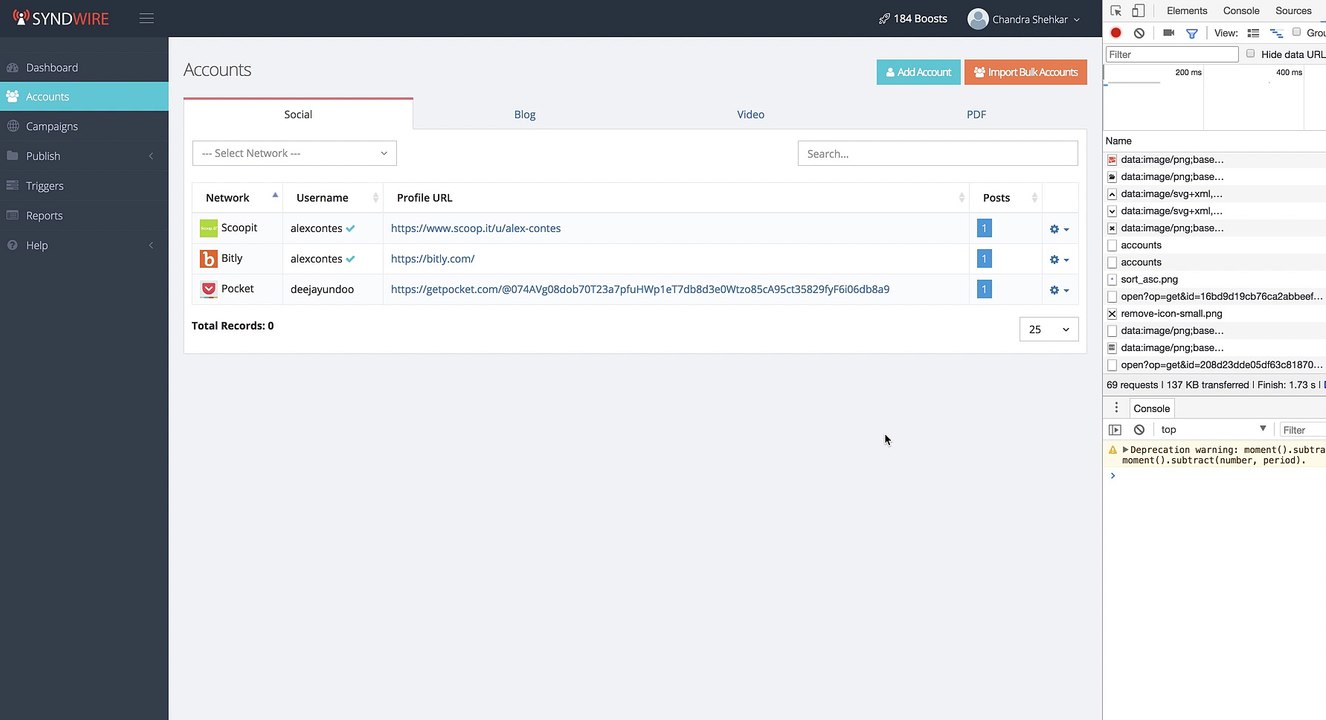Sort table by Network column header
Viewport: 1326px width, 720px height.
coord(238,198)
